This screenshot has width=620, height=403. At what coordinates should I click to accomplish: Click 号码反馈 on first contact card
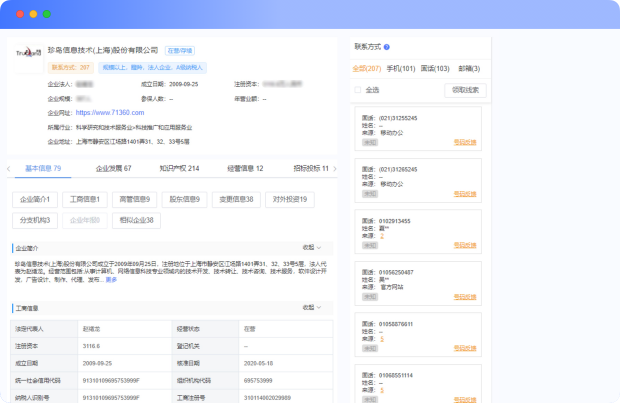point(466,142)
